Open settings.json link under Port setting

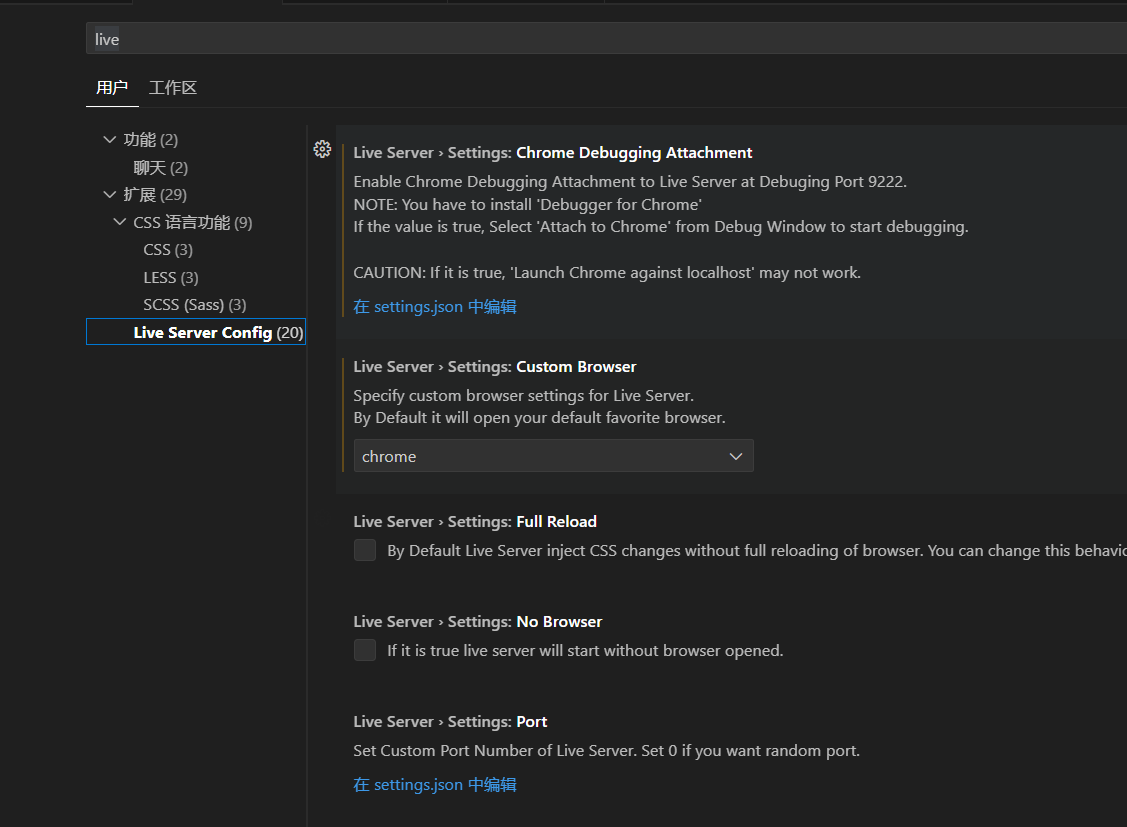[435, 785]
